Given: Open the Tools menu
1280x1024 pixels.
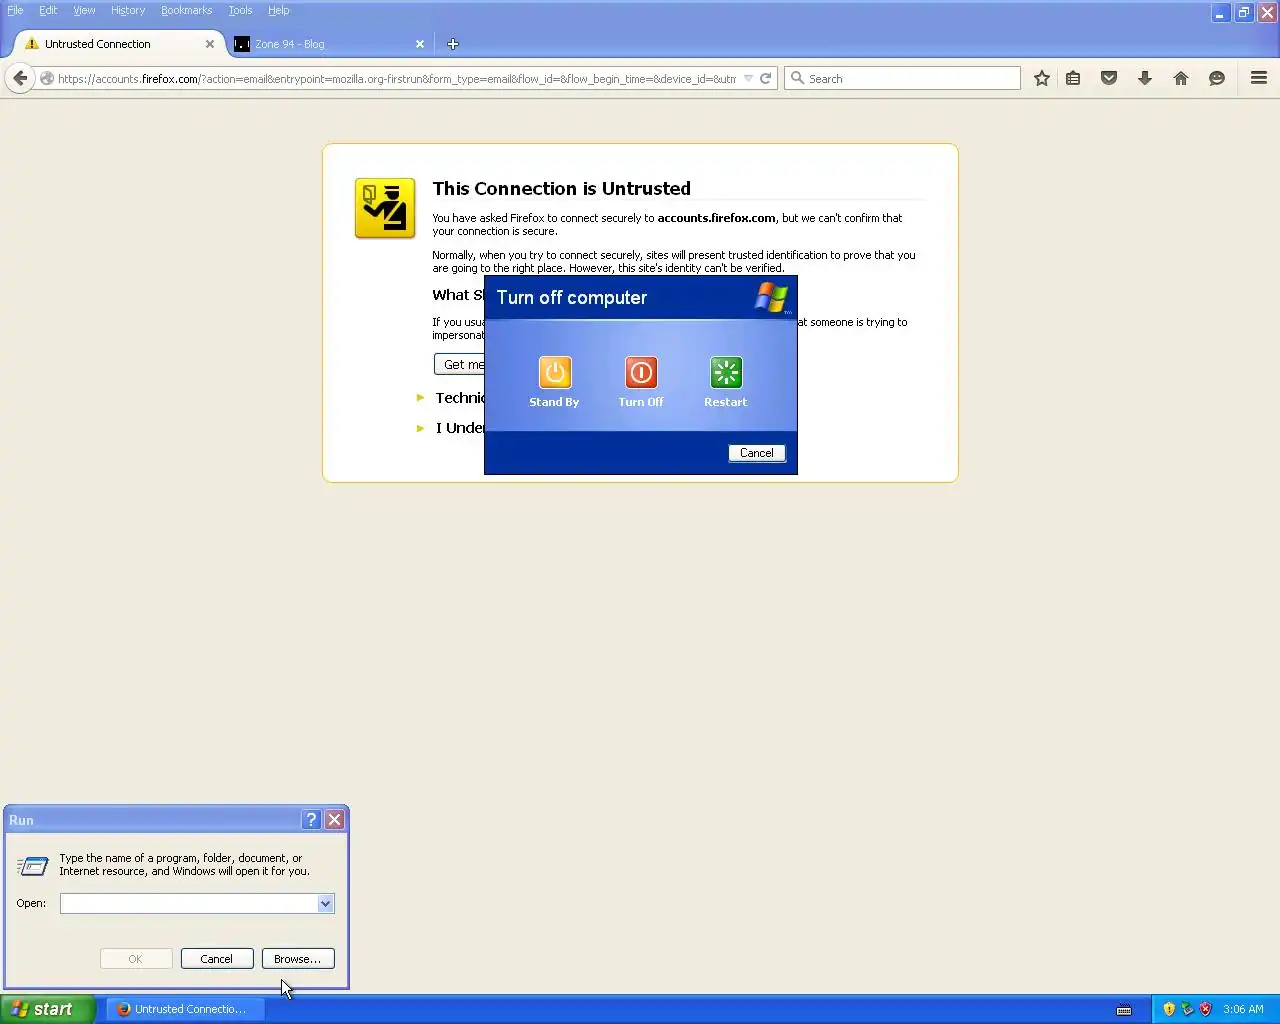Looking at the screenshot, I should 240,10.
